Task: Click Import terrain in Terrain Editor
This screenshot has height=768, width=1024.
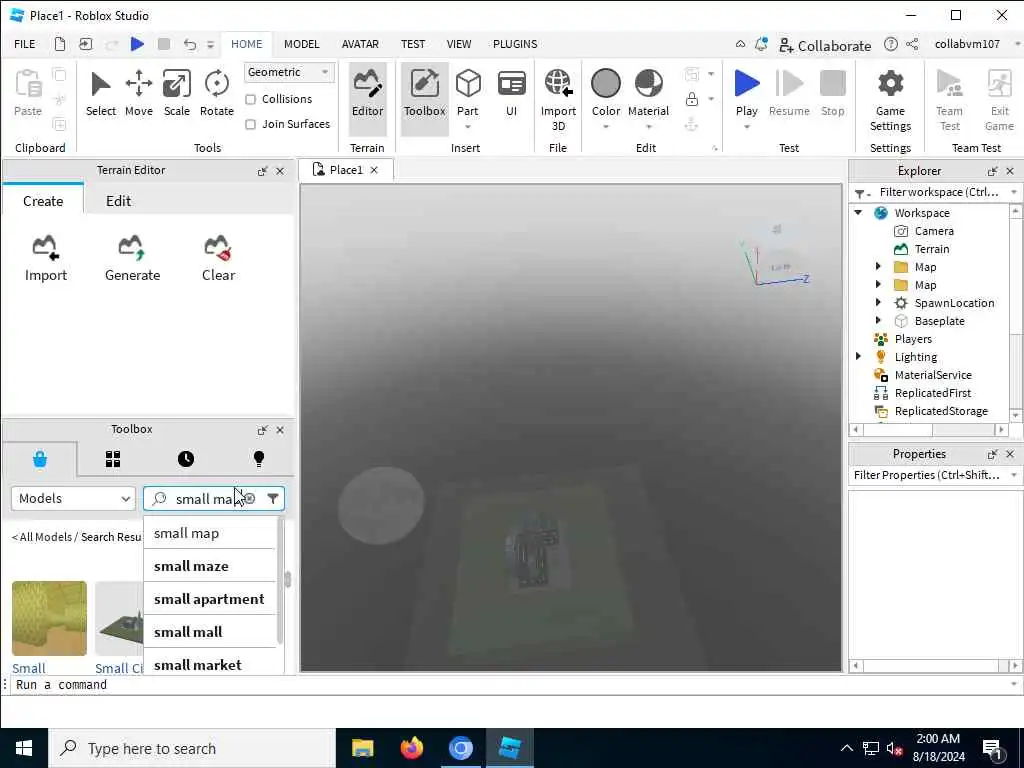Action: pyautogui.click(x=46, y=259)
